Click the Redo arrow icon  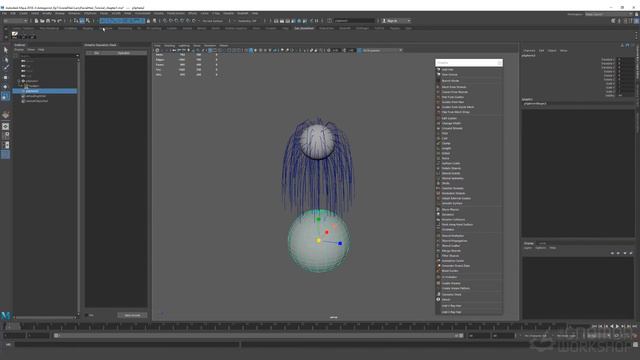[x=59, y=20]
